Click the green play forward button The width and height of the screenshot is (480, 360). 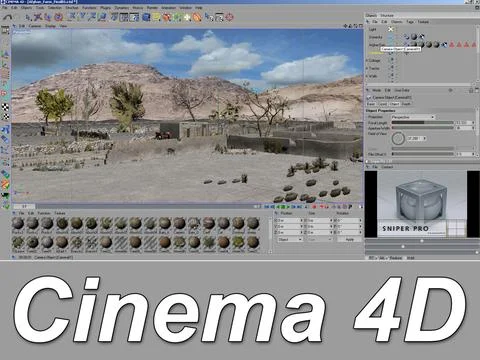(x=288, y=207)
